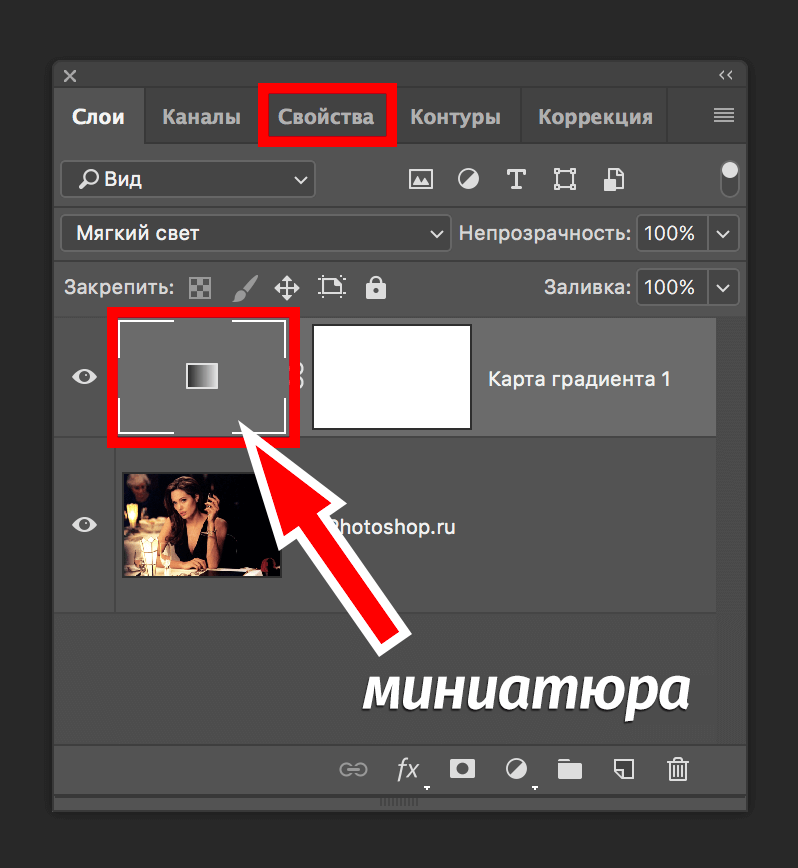
Task: Create new fill or adjustment layer
Action: (x=516, y=769)
